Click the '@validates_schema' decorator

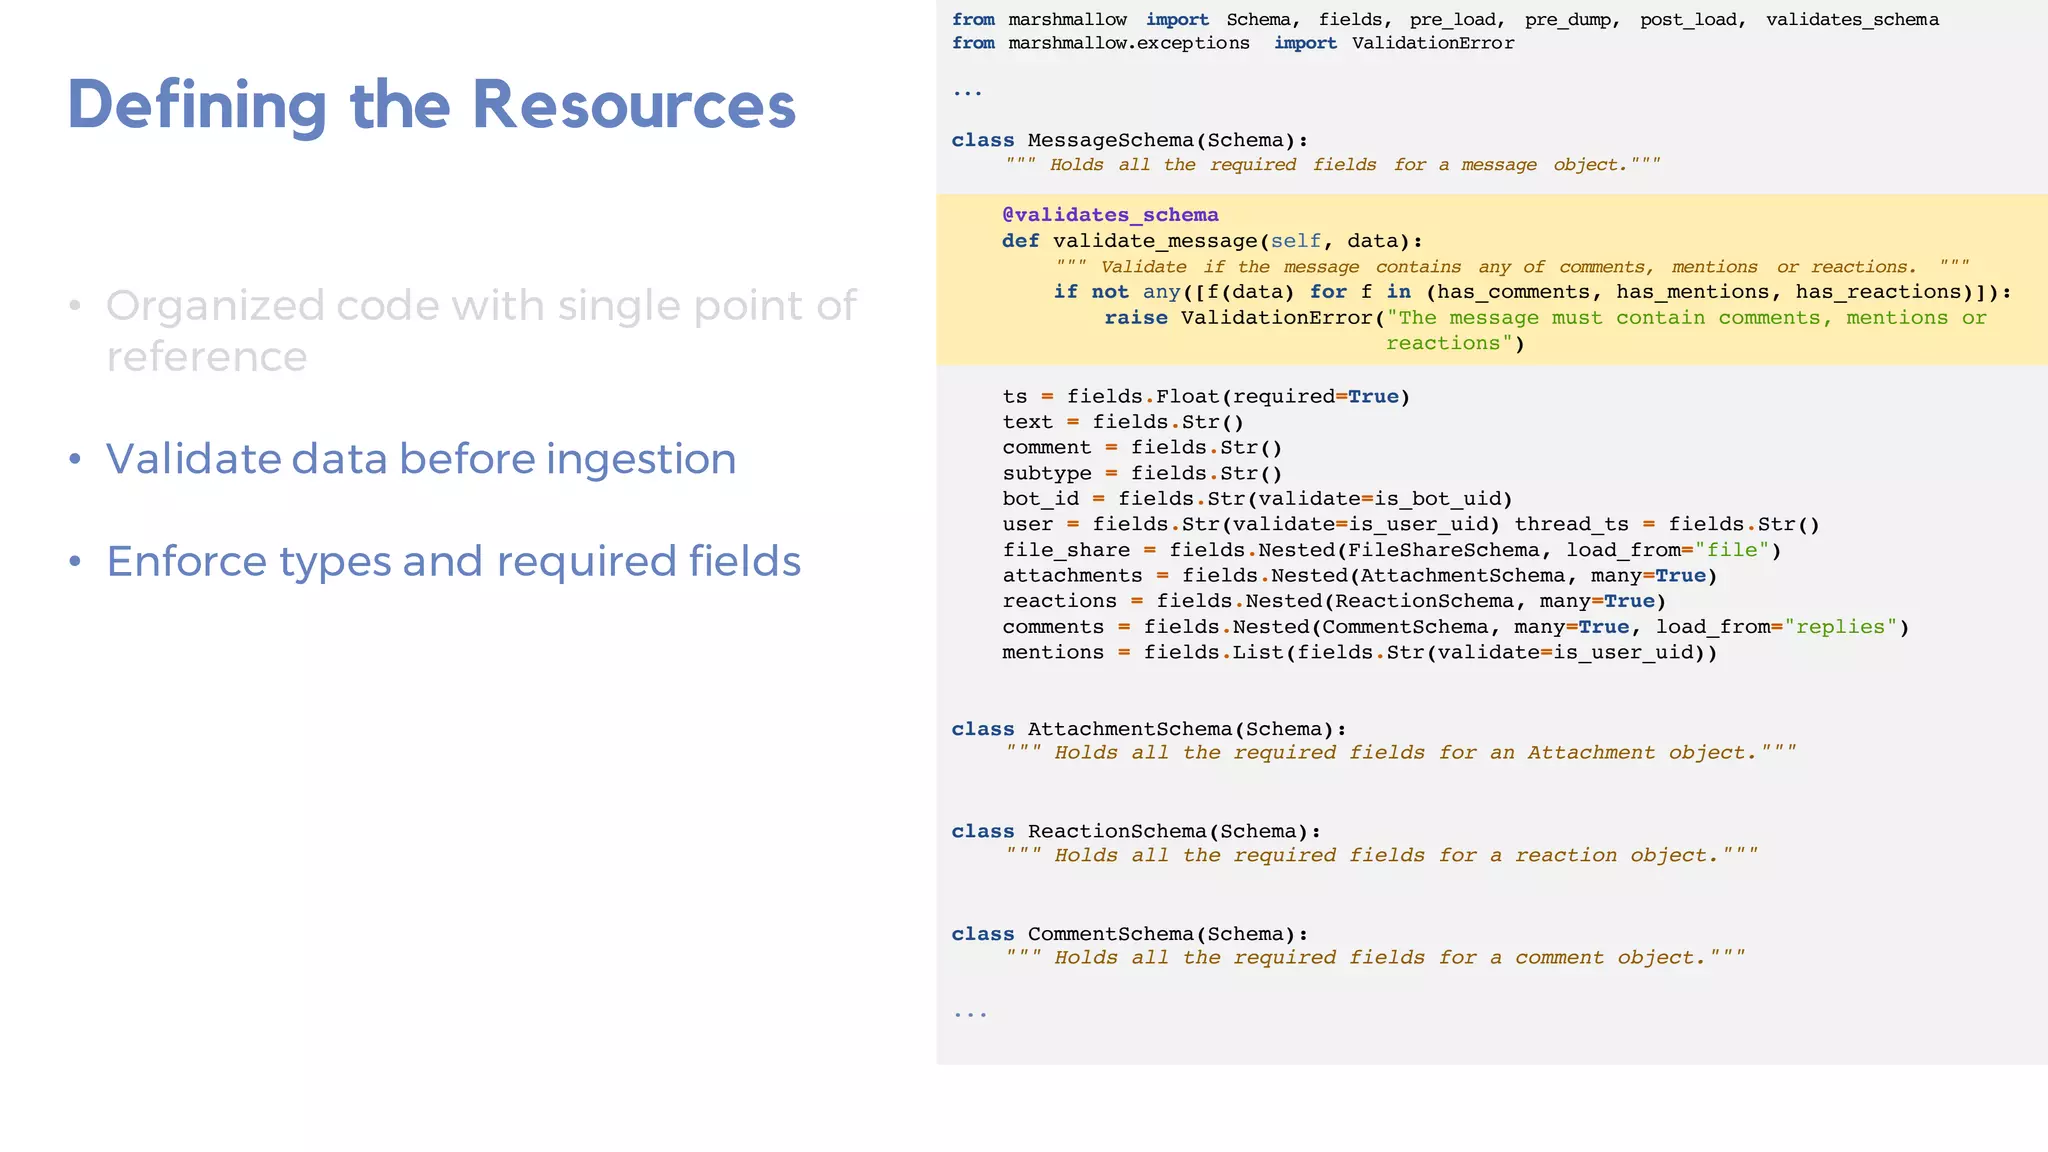(1110, 215)
